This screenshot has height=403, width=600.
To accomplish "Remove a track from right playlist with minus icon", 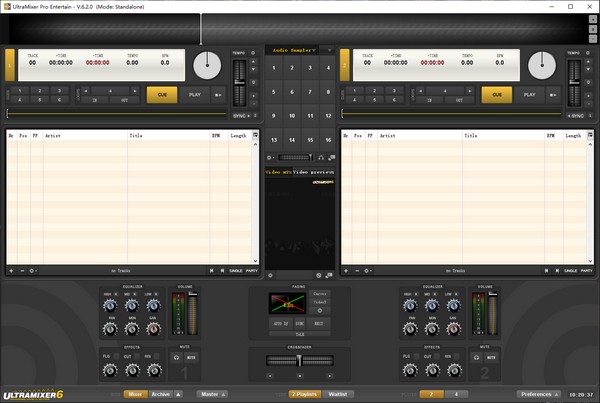I will tap(357, 271).
